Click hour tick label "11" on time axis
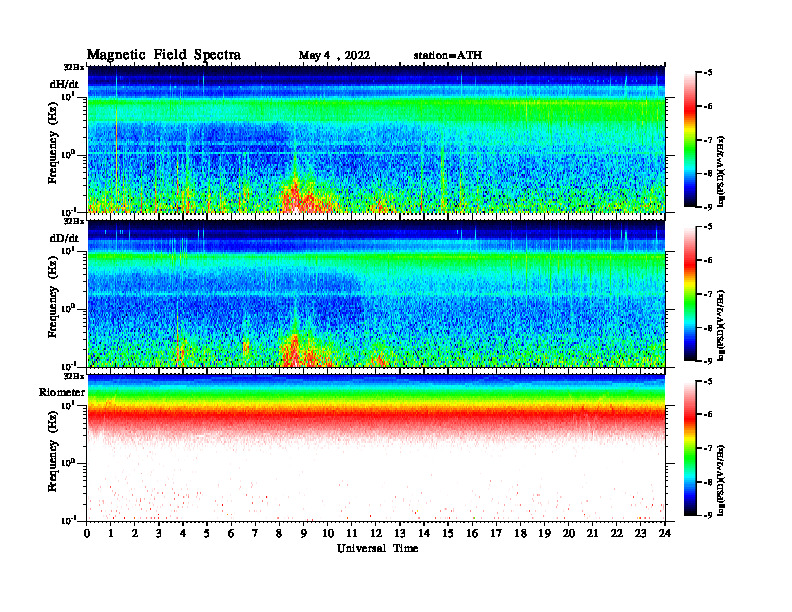The image size is (792, 612). (352, 533)
